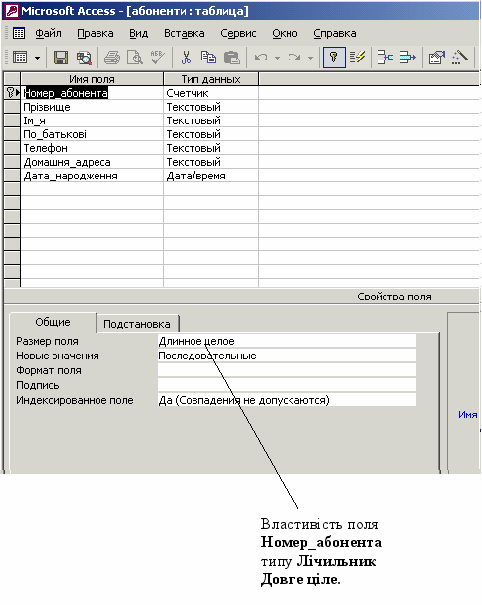The image size is (482, 605).
Task: Click the Print Preview icon
Action: coord(135,57)
